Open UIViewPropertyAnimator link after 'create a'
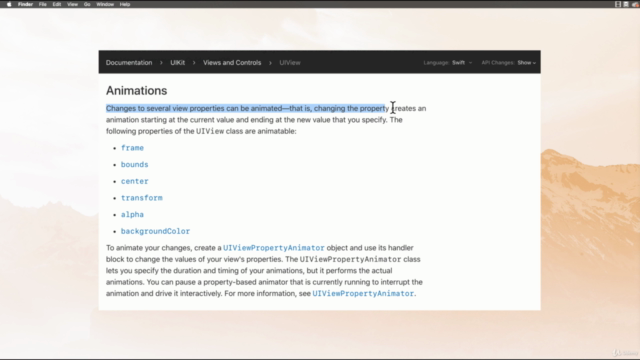 (274, 248)
